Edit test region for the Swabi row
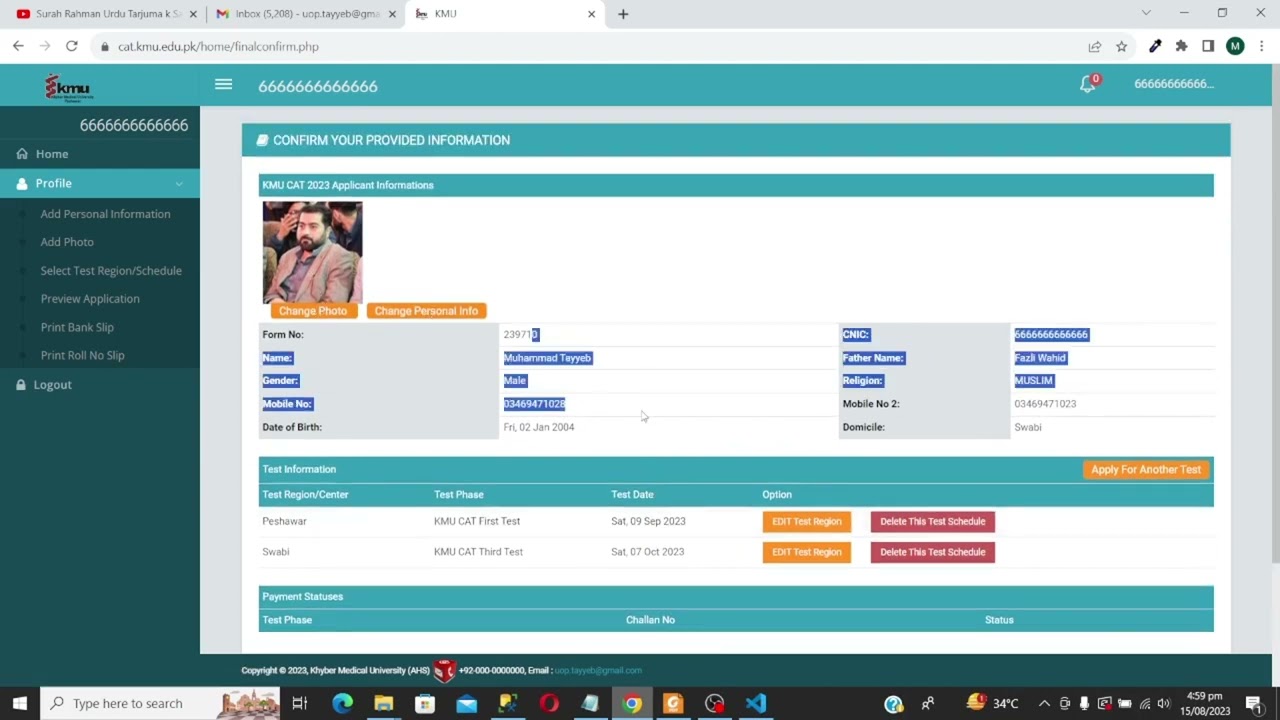This screenshot has height=720, width=1280. 806,552
